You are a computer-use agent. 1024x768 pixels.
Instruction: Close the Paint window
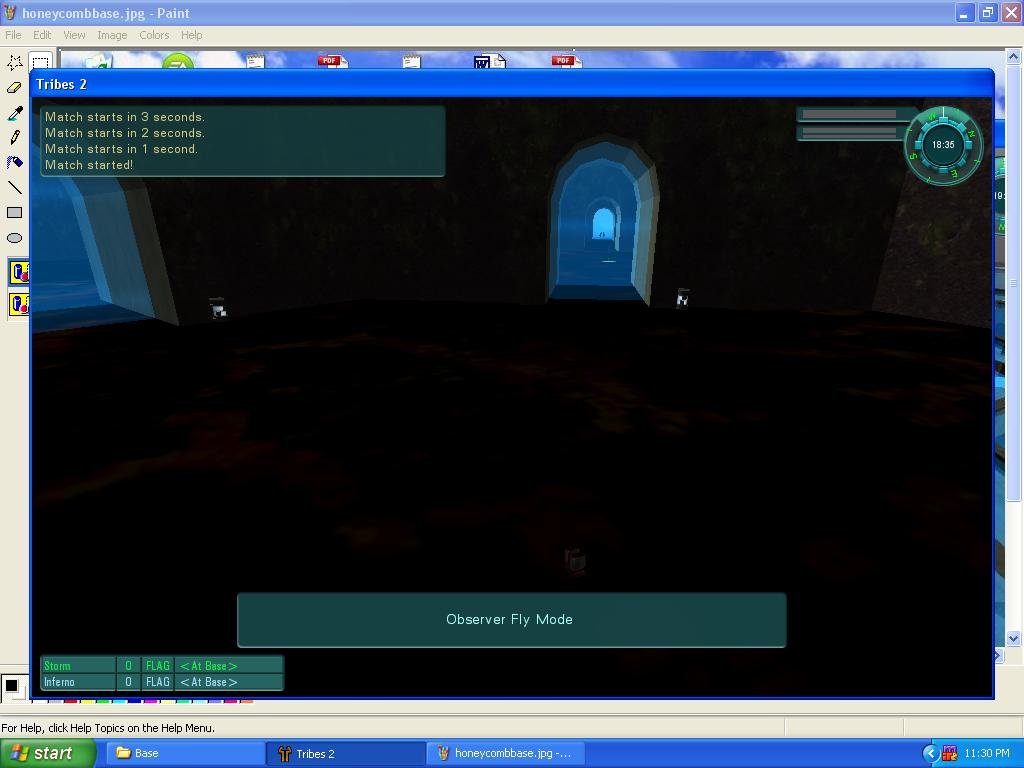point(1011,12)
